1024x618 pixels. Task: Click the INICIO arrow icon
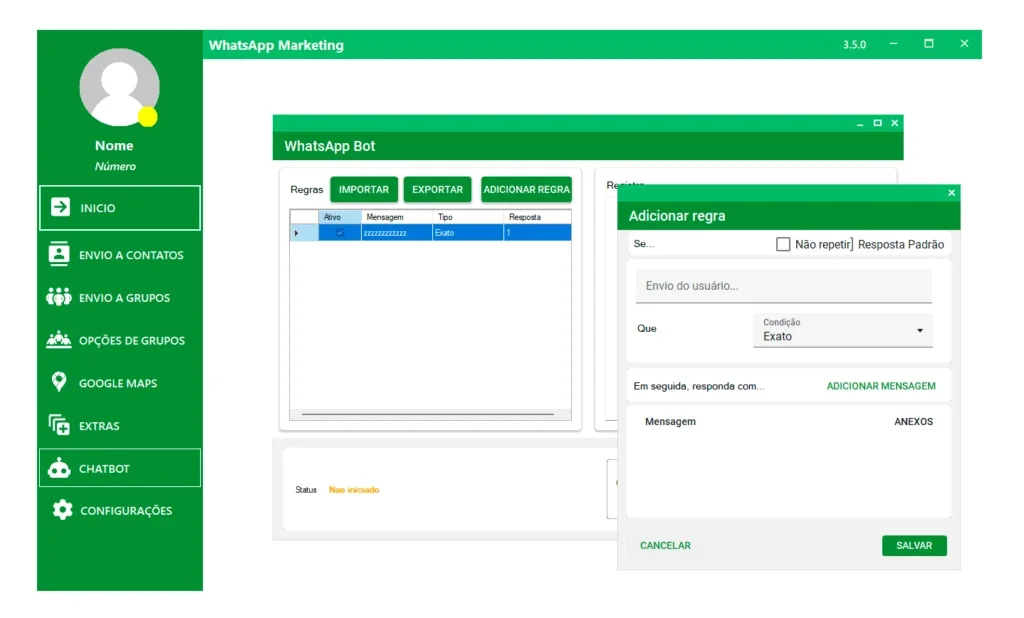tap(60, 207)
